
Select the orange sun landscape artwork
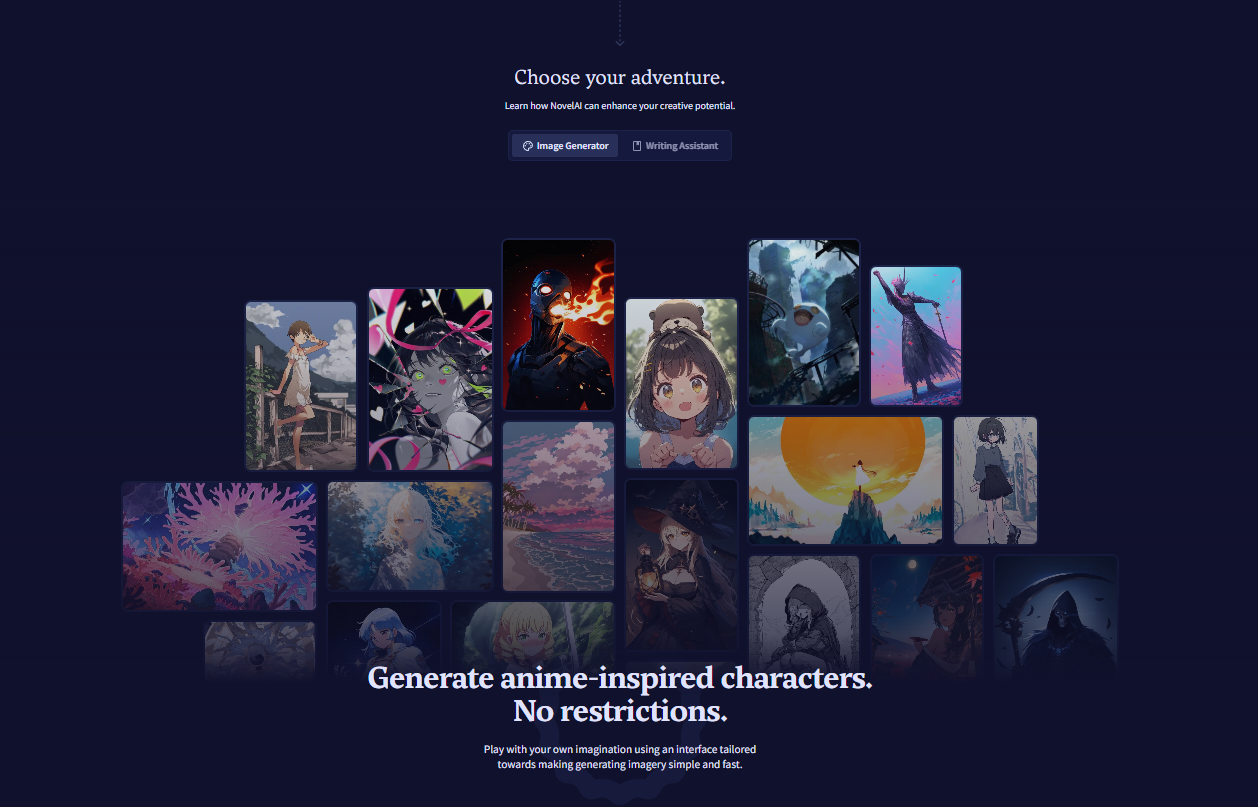click(845, 480)
